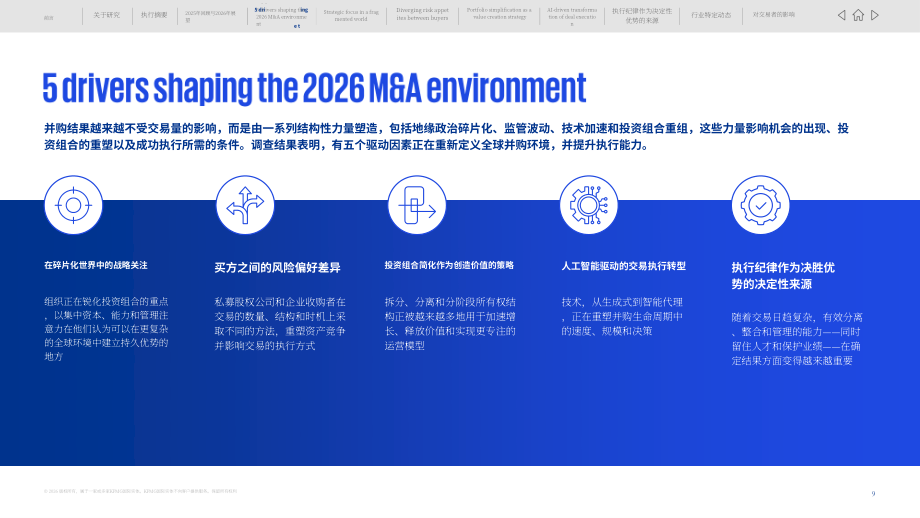The width and height of the screenshot is (920, 518).
Task: Click the copyright notice in the footer
Action: (140, 491)
